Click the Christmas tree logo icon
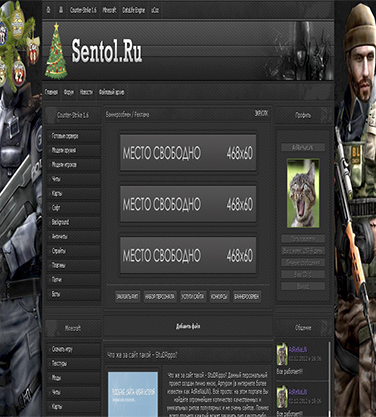Image resolution: width=376 pixels, height=417 pixels. click(56, 51)
